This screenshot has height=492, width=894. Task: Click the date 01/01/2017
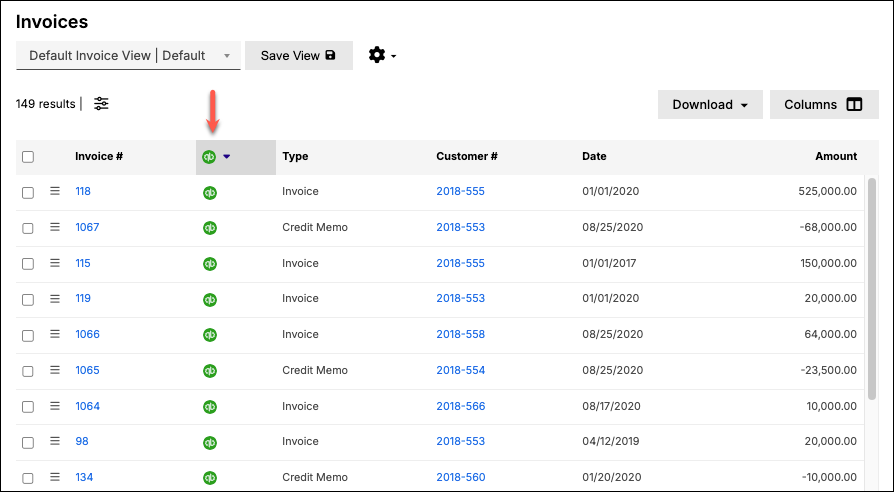(x=609, y=263)
